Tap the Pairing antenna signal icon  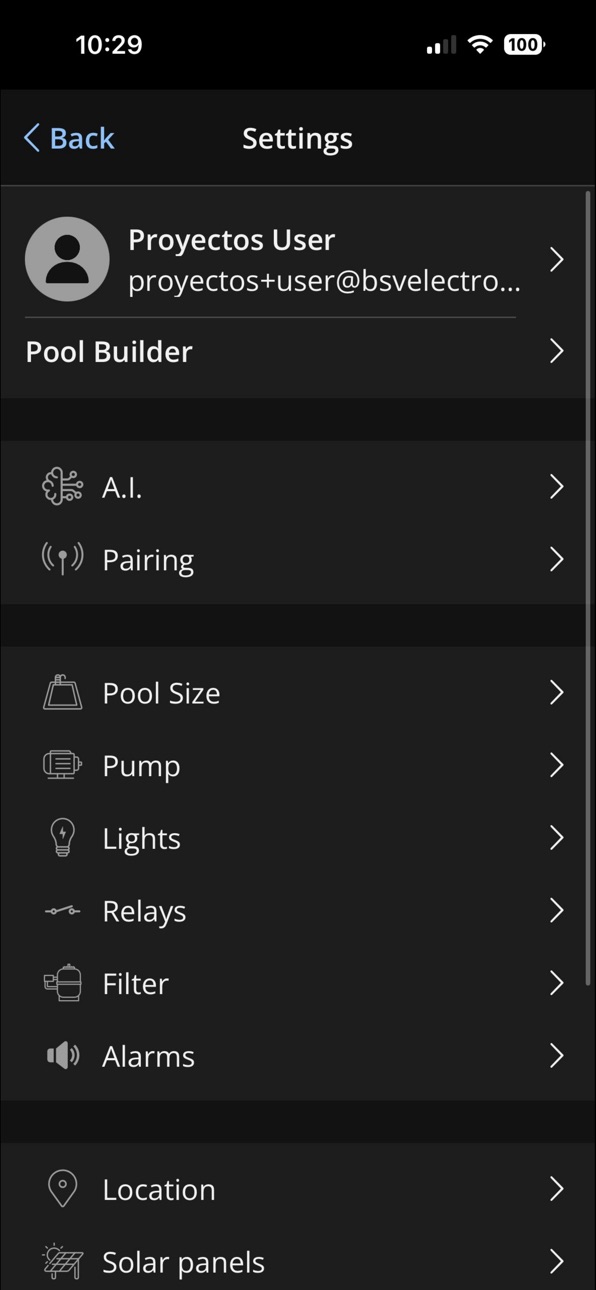click(62, 559)
